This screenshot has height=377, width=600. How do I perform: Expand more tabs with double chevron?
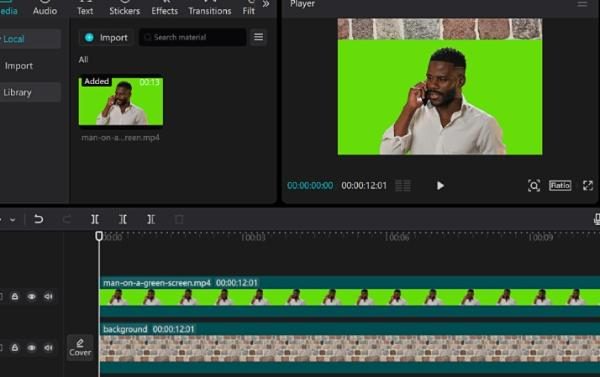pyautogui.click(x=266, y=4)
